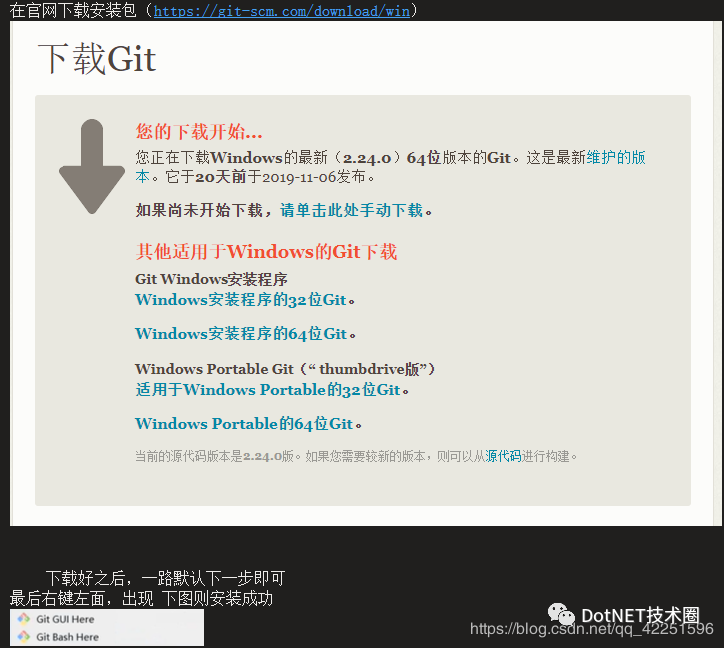This screenshot has height=648, width=724.
Task: Click the 下载Git page heading
Action: [x=97, y=59]
